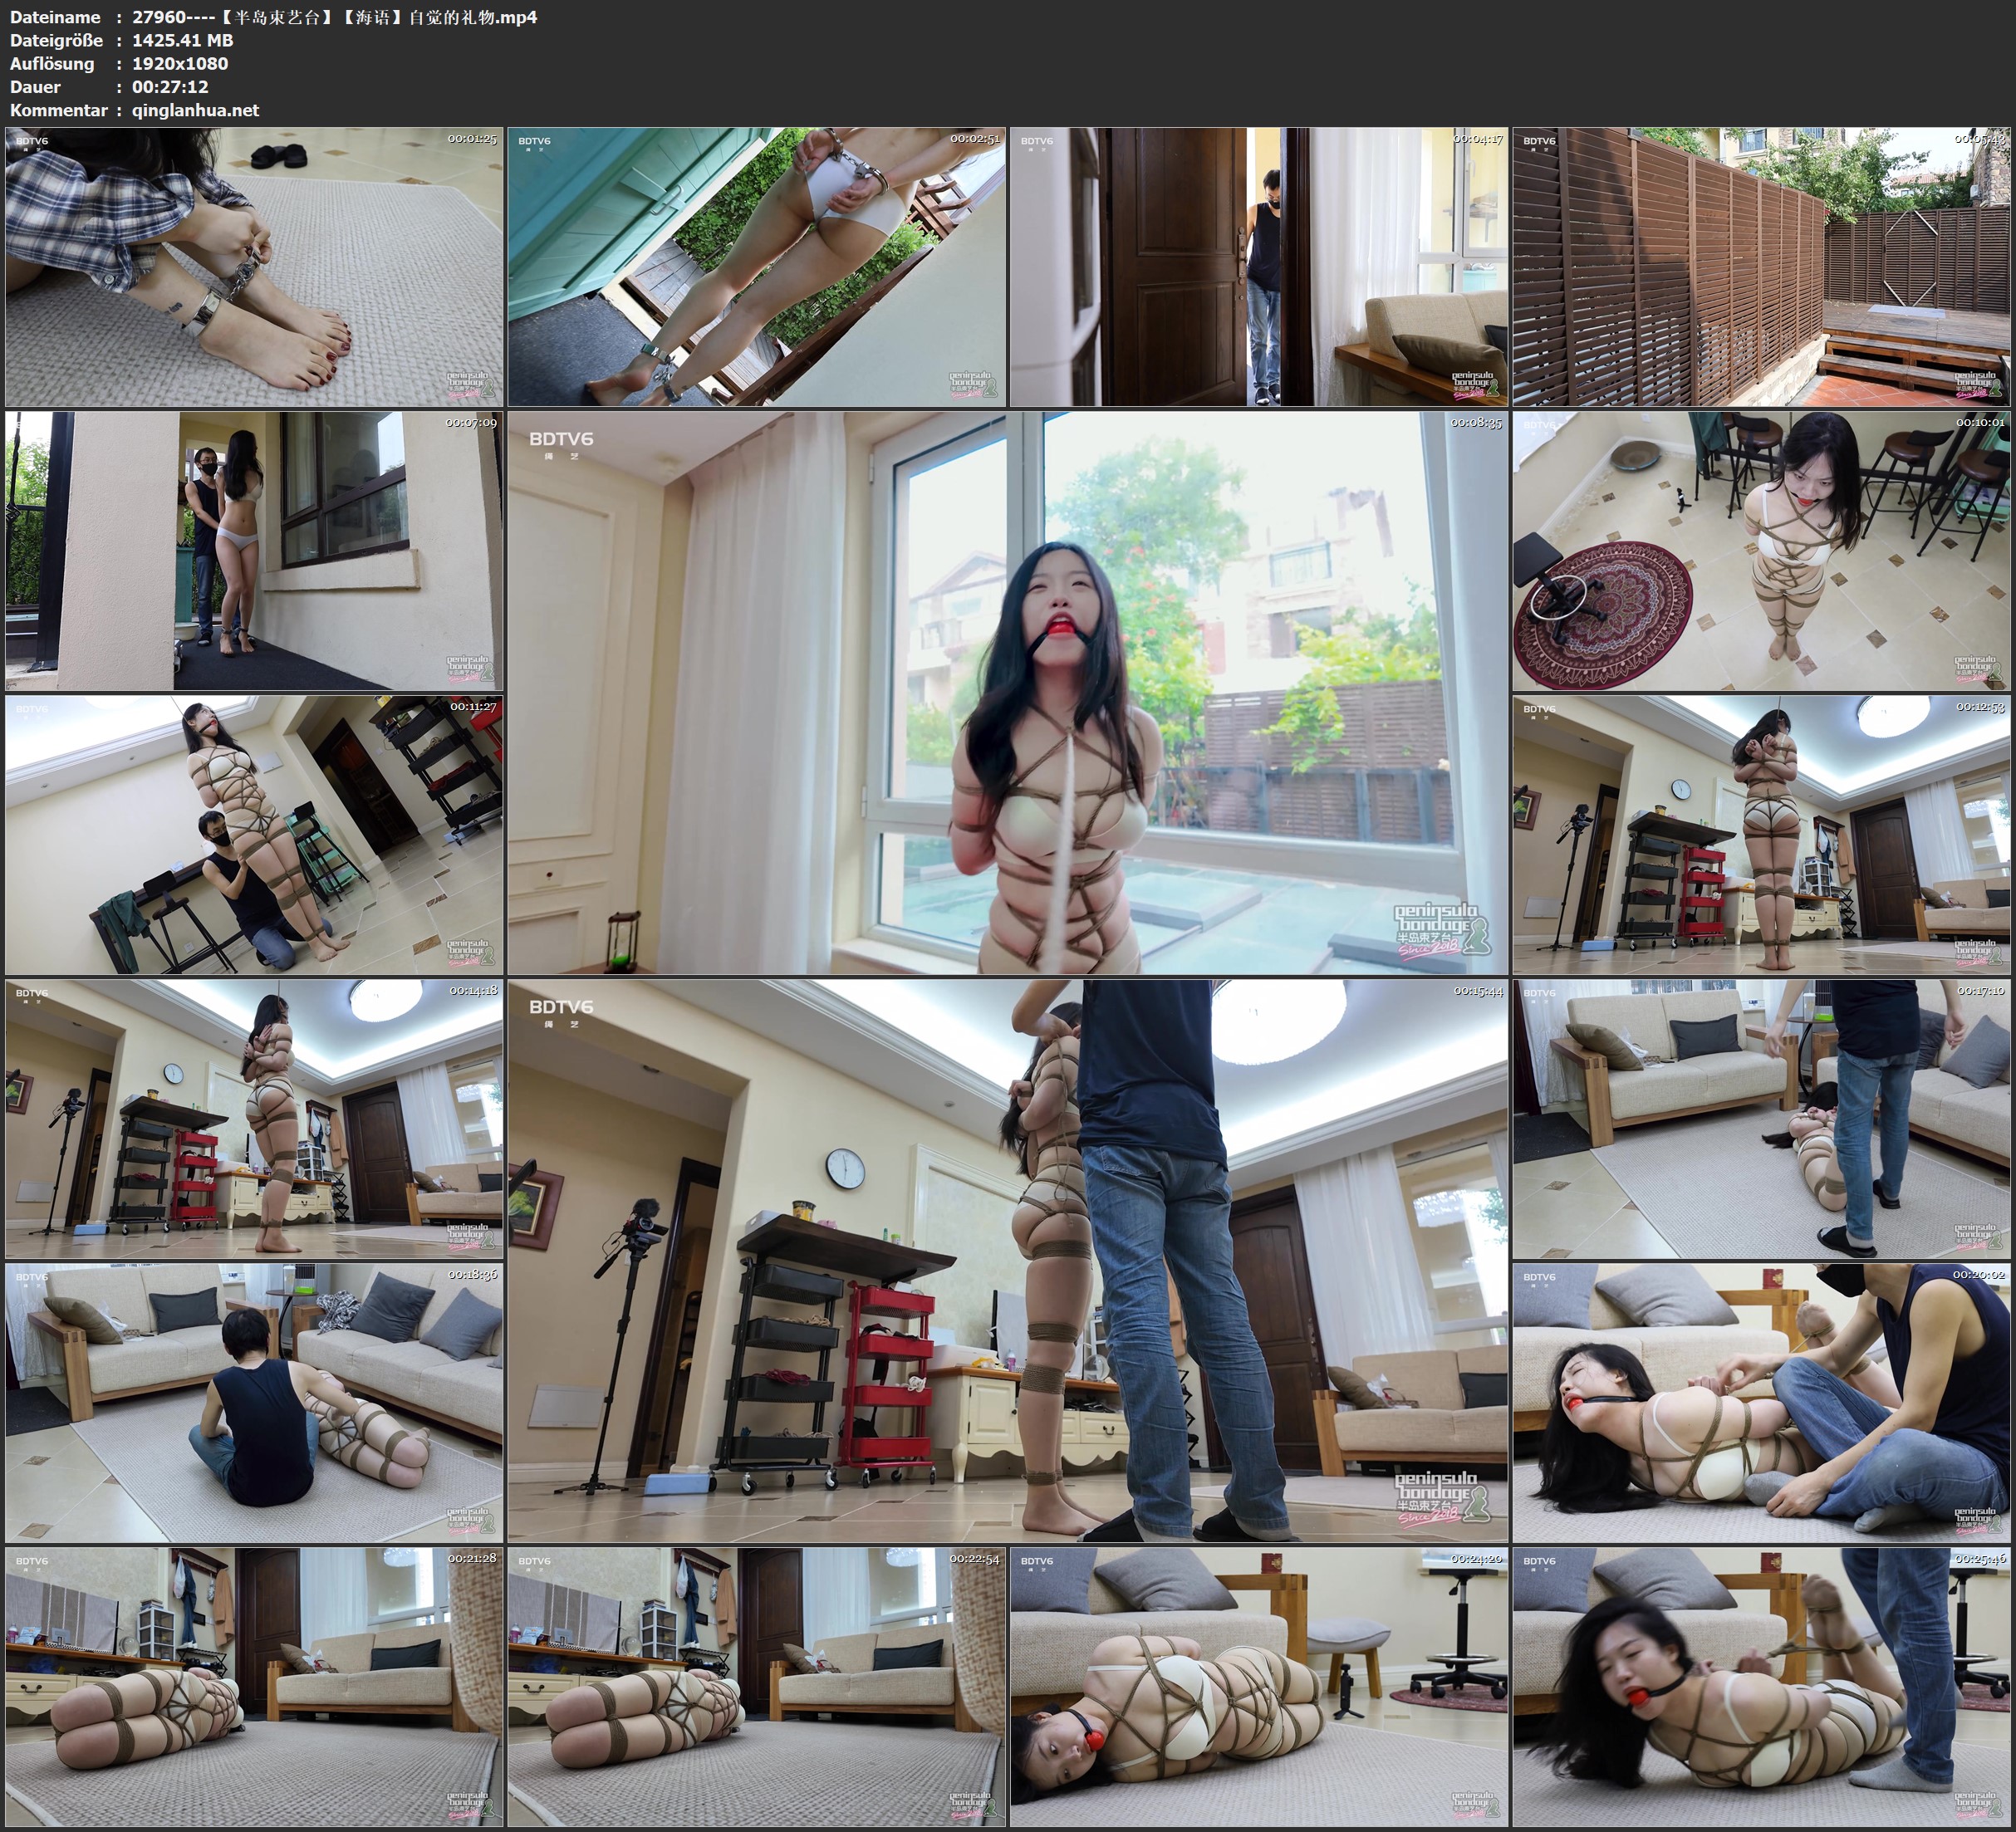The width and height of the screenshot is (2016, 1832).
Task: Open the thumbnail at 00:11:27
Action: 254,835
